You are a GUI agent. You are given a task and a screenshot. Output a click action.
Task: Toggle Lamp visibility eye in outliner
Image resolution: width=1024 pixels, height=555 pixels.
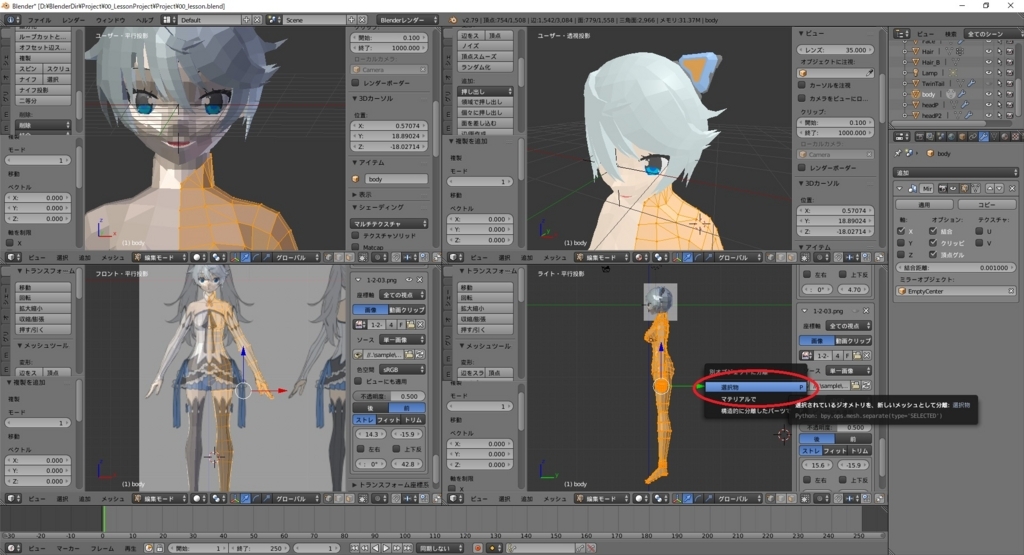[988, 72]
